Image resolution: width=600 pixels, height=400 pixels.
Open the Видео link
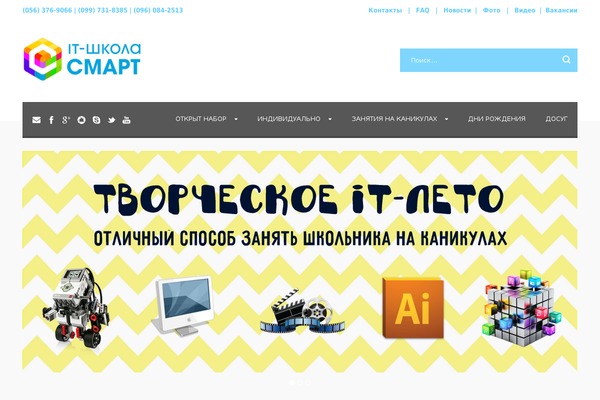coord(525,10)
